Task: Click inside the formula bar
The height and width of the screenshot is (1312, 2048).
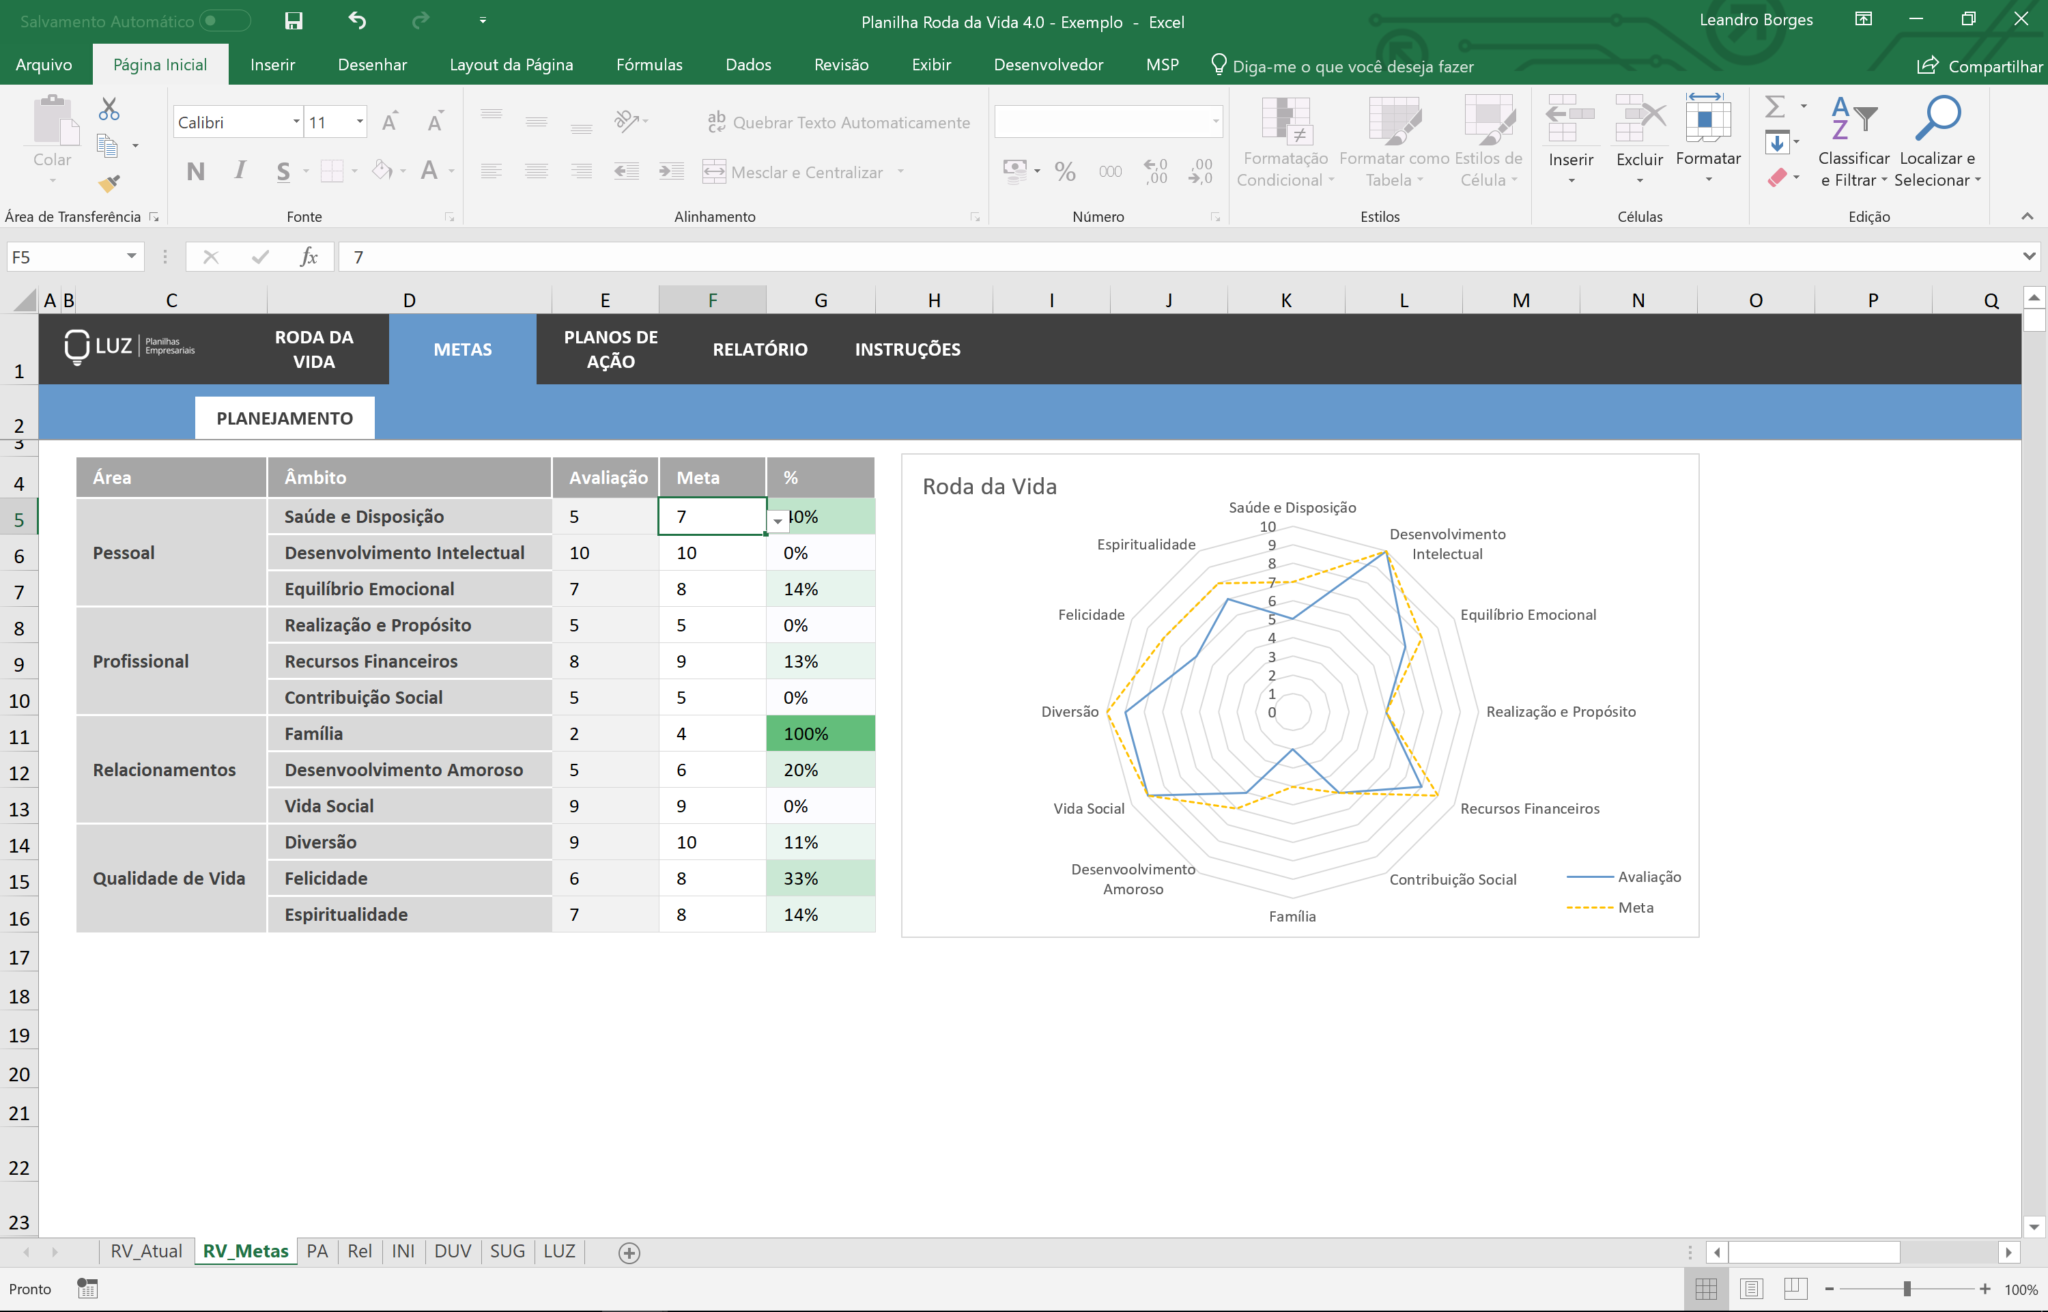Action: (x=700, y=257)
